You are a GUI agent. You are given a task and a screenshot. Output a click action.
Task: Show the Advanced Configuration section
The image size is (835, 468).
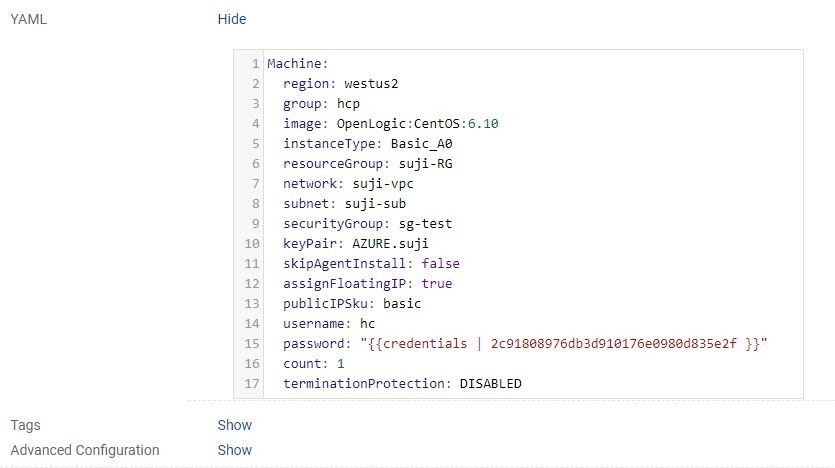click(x=234, y=450)
